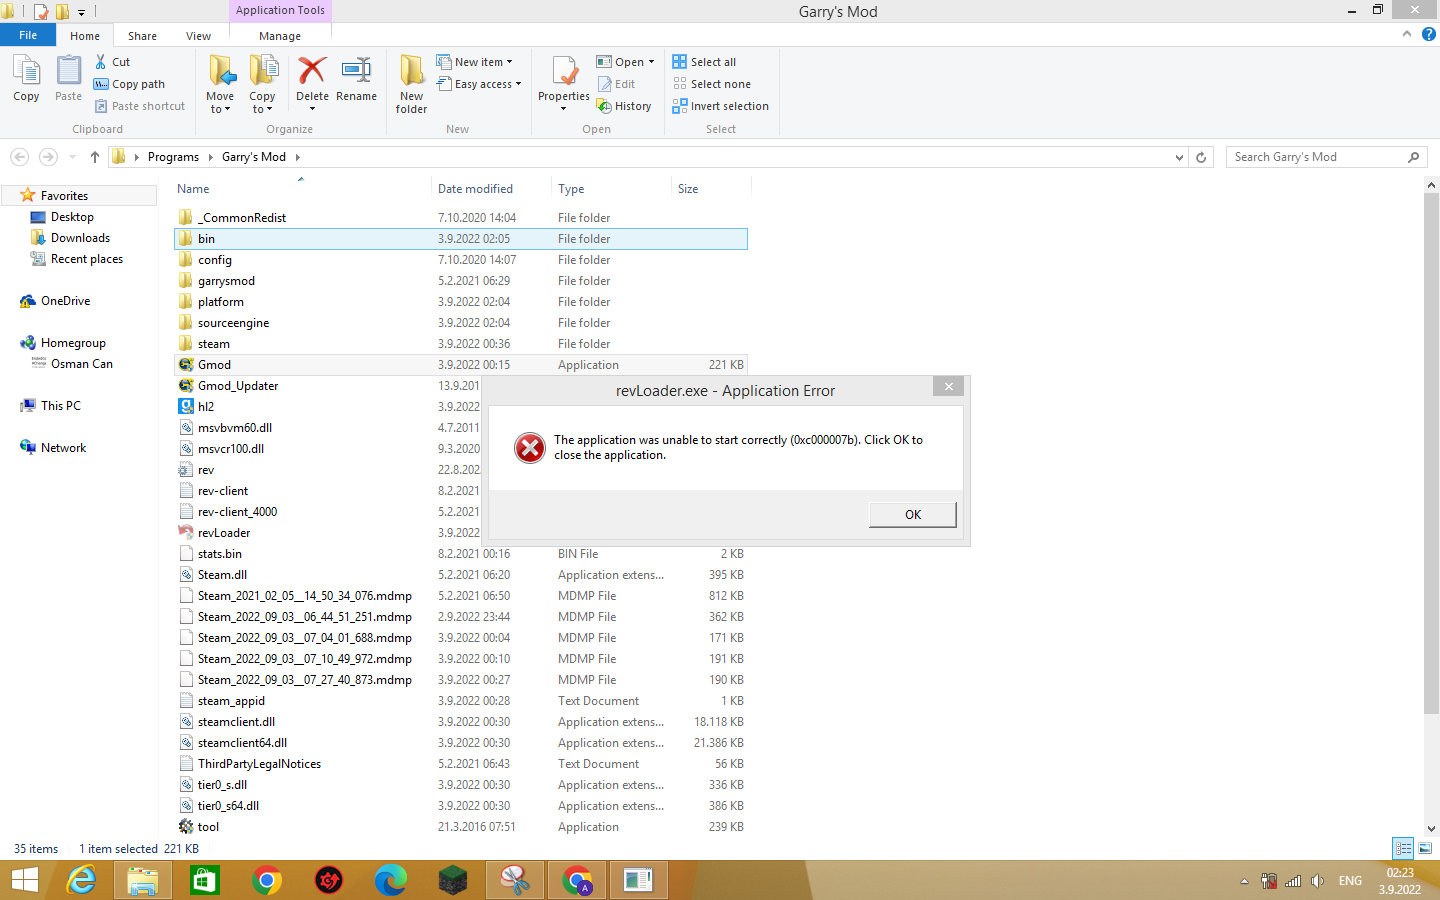Switch to the Share ribbon tab
The width and height of the screenshot is (1440, 900).
[142, 36]
